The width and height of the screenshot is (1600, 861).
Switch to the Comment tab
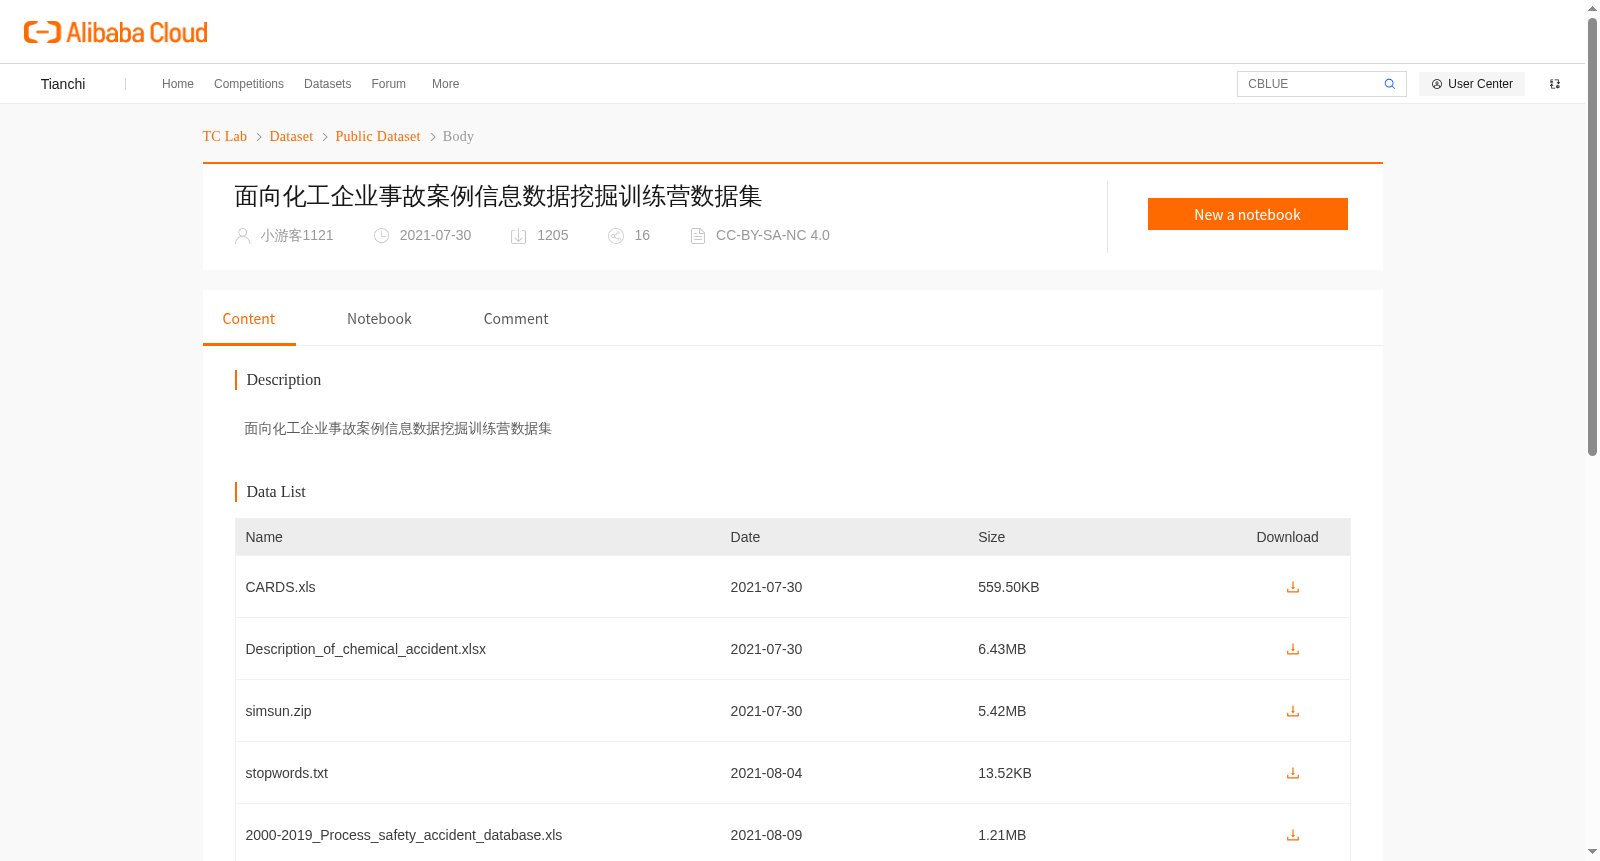click(516, 319)
